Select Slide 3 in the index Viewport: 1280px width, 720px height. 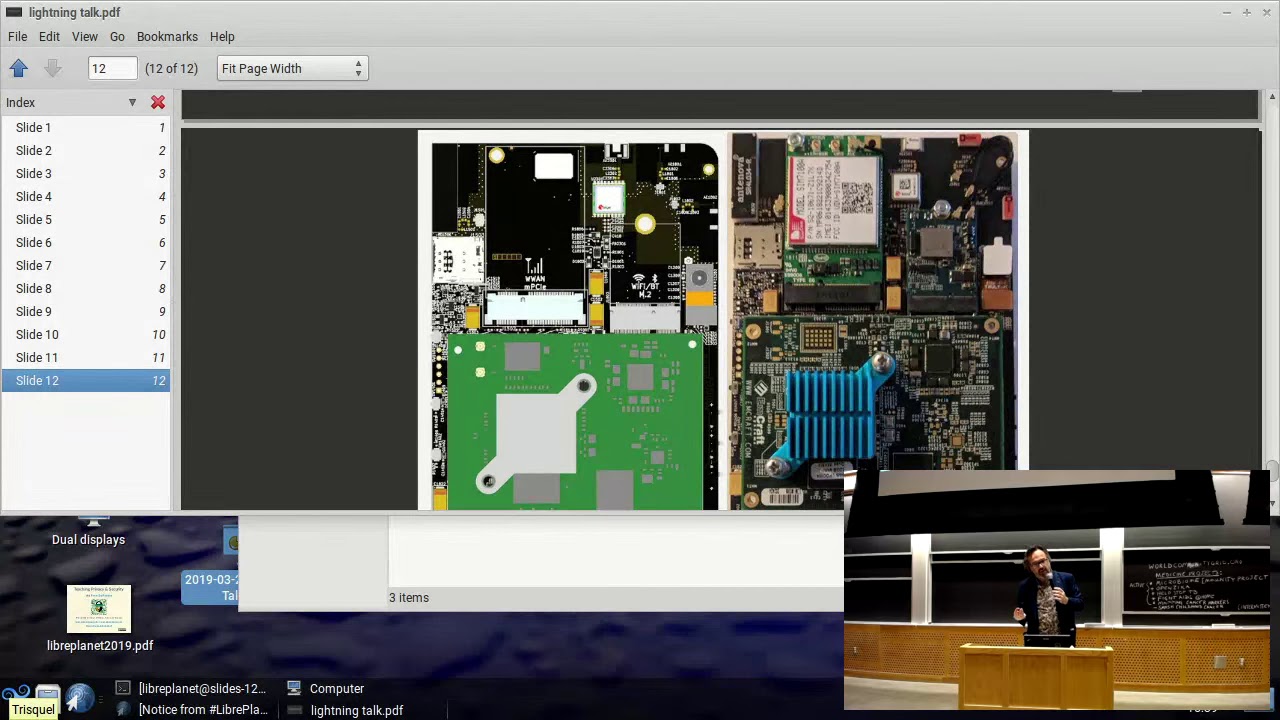tap(85, 174)
